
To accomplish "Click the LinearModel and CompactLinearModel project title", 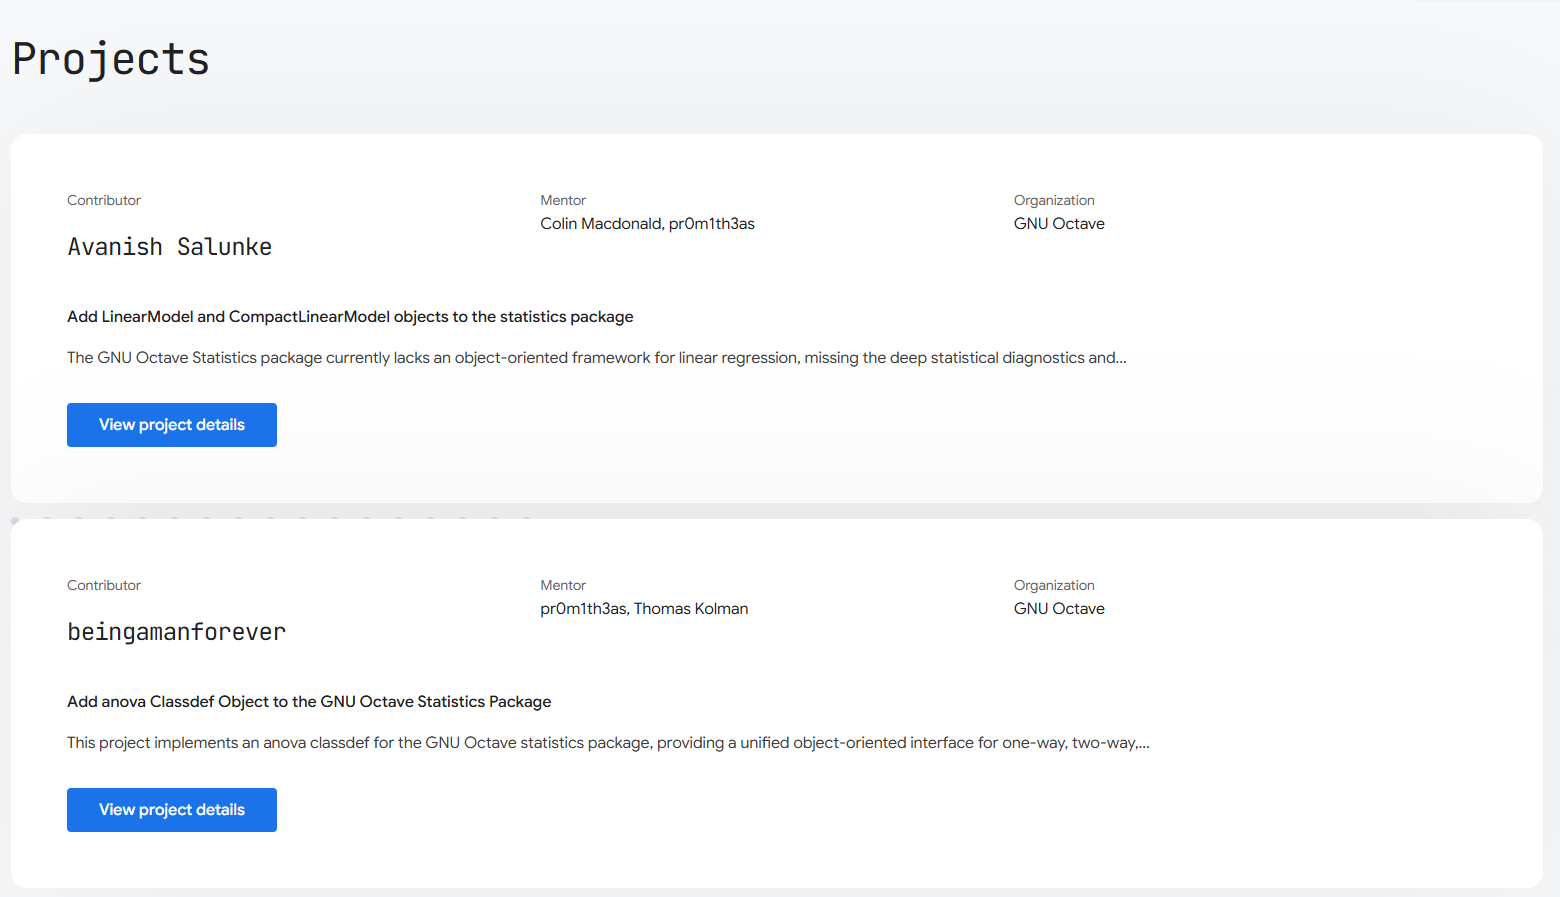I will point(350,317).
